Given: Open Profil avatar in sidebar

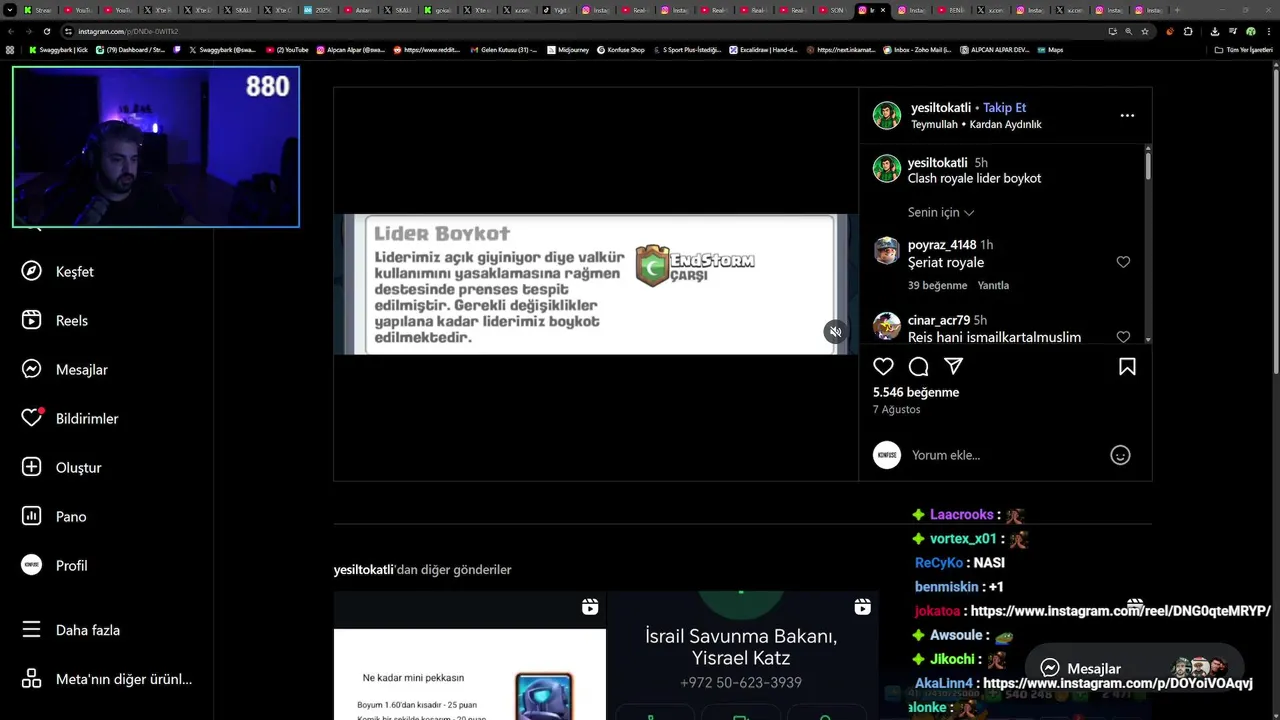Looking at the screenshot, I should coord(32,565).
